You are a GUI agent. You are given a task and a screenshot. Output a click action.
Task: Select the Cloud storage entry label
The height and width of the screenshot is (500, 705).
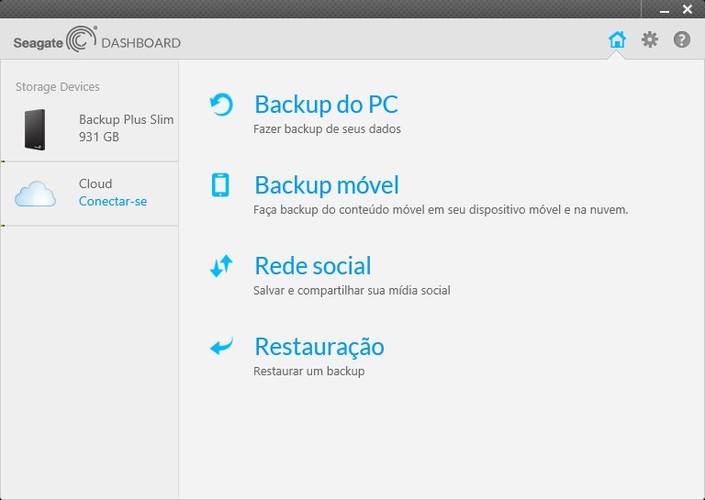click(95, 183)
